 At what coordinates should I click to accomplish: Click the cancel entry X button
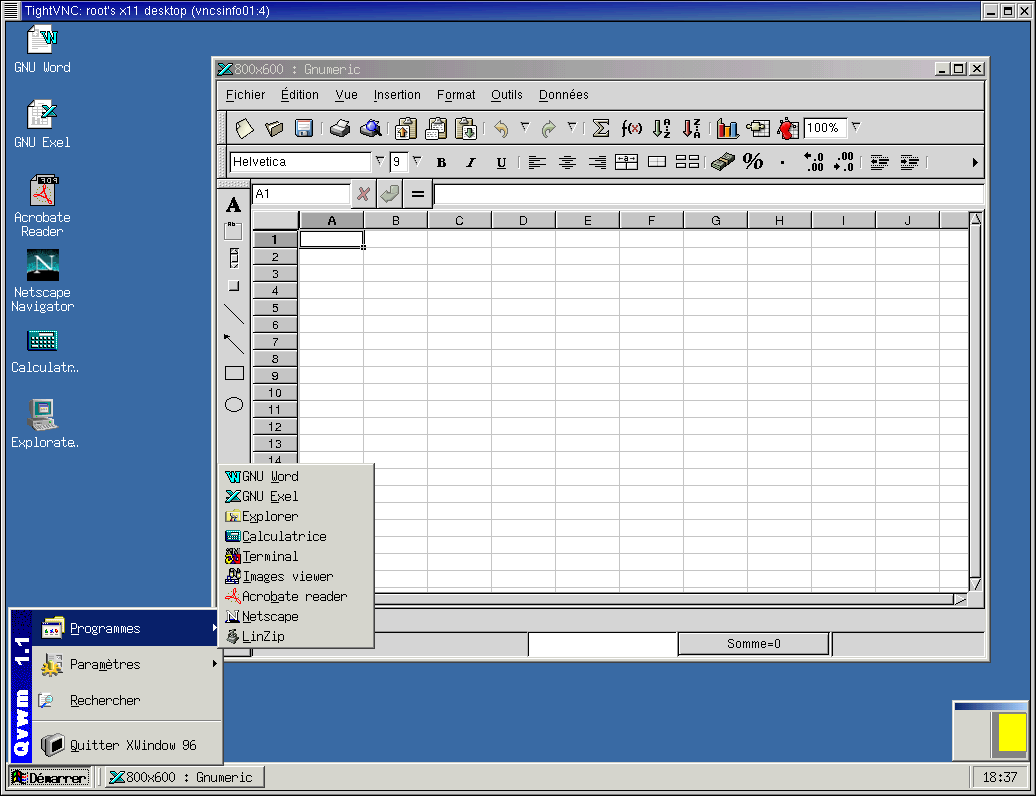coord(363,194)
